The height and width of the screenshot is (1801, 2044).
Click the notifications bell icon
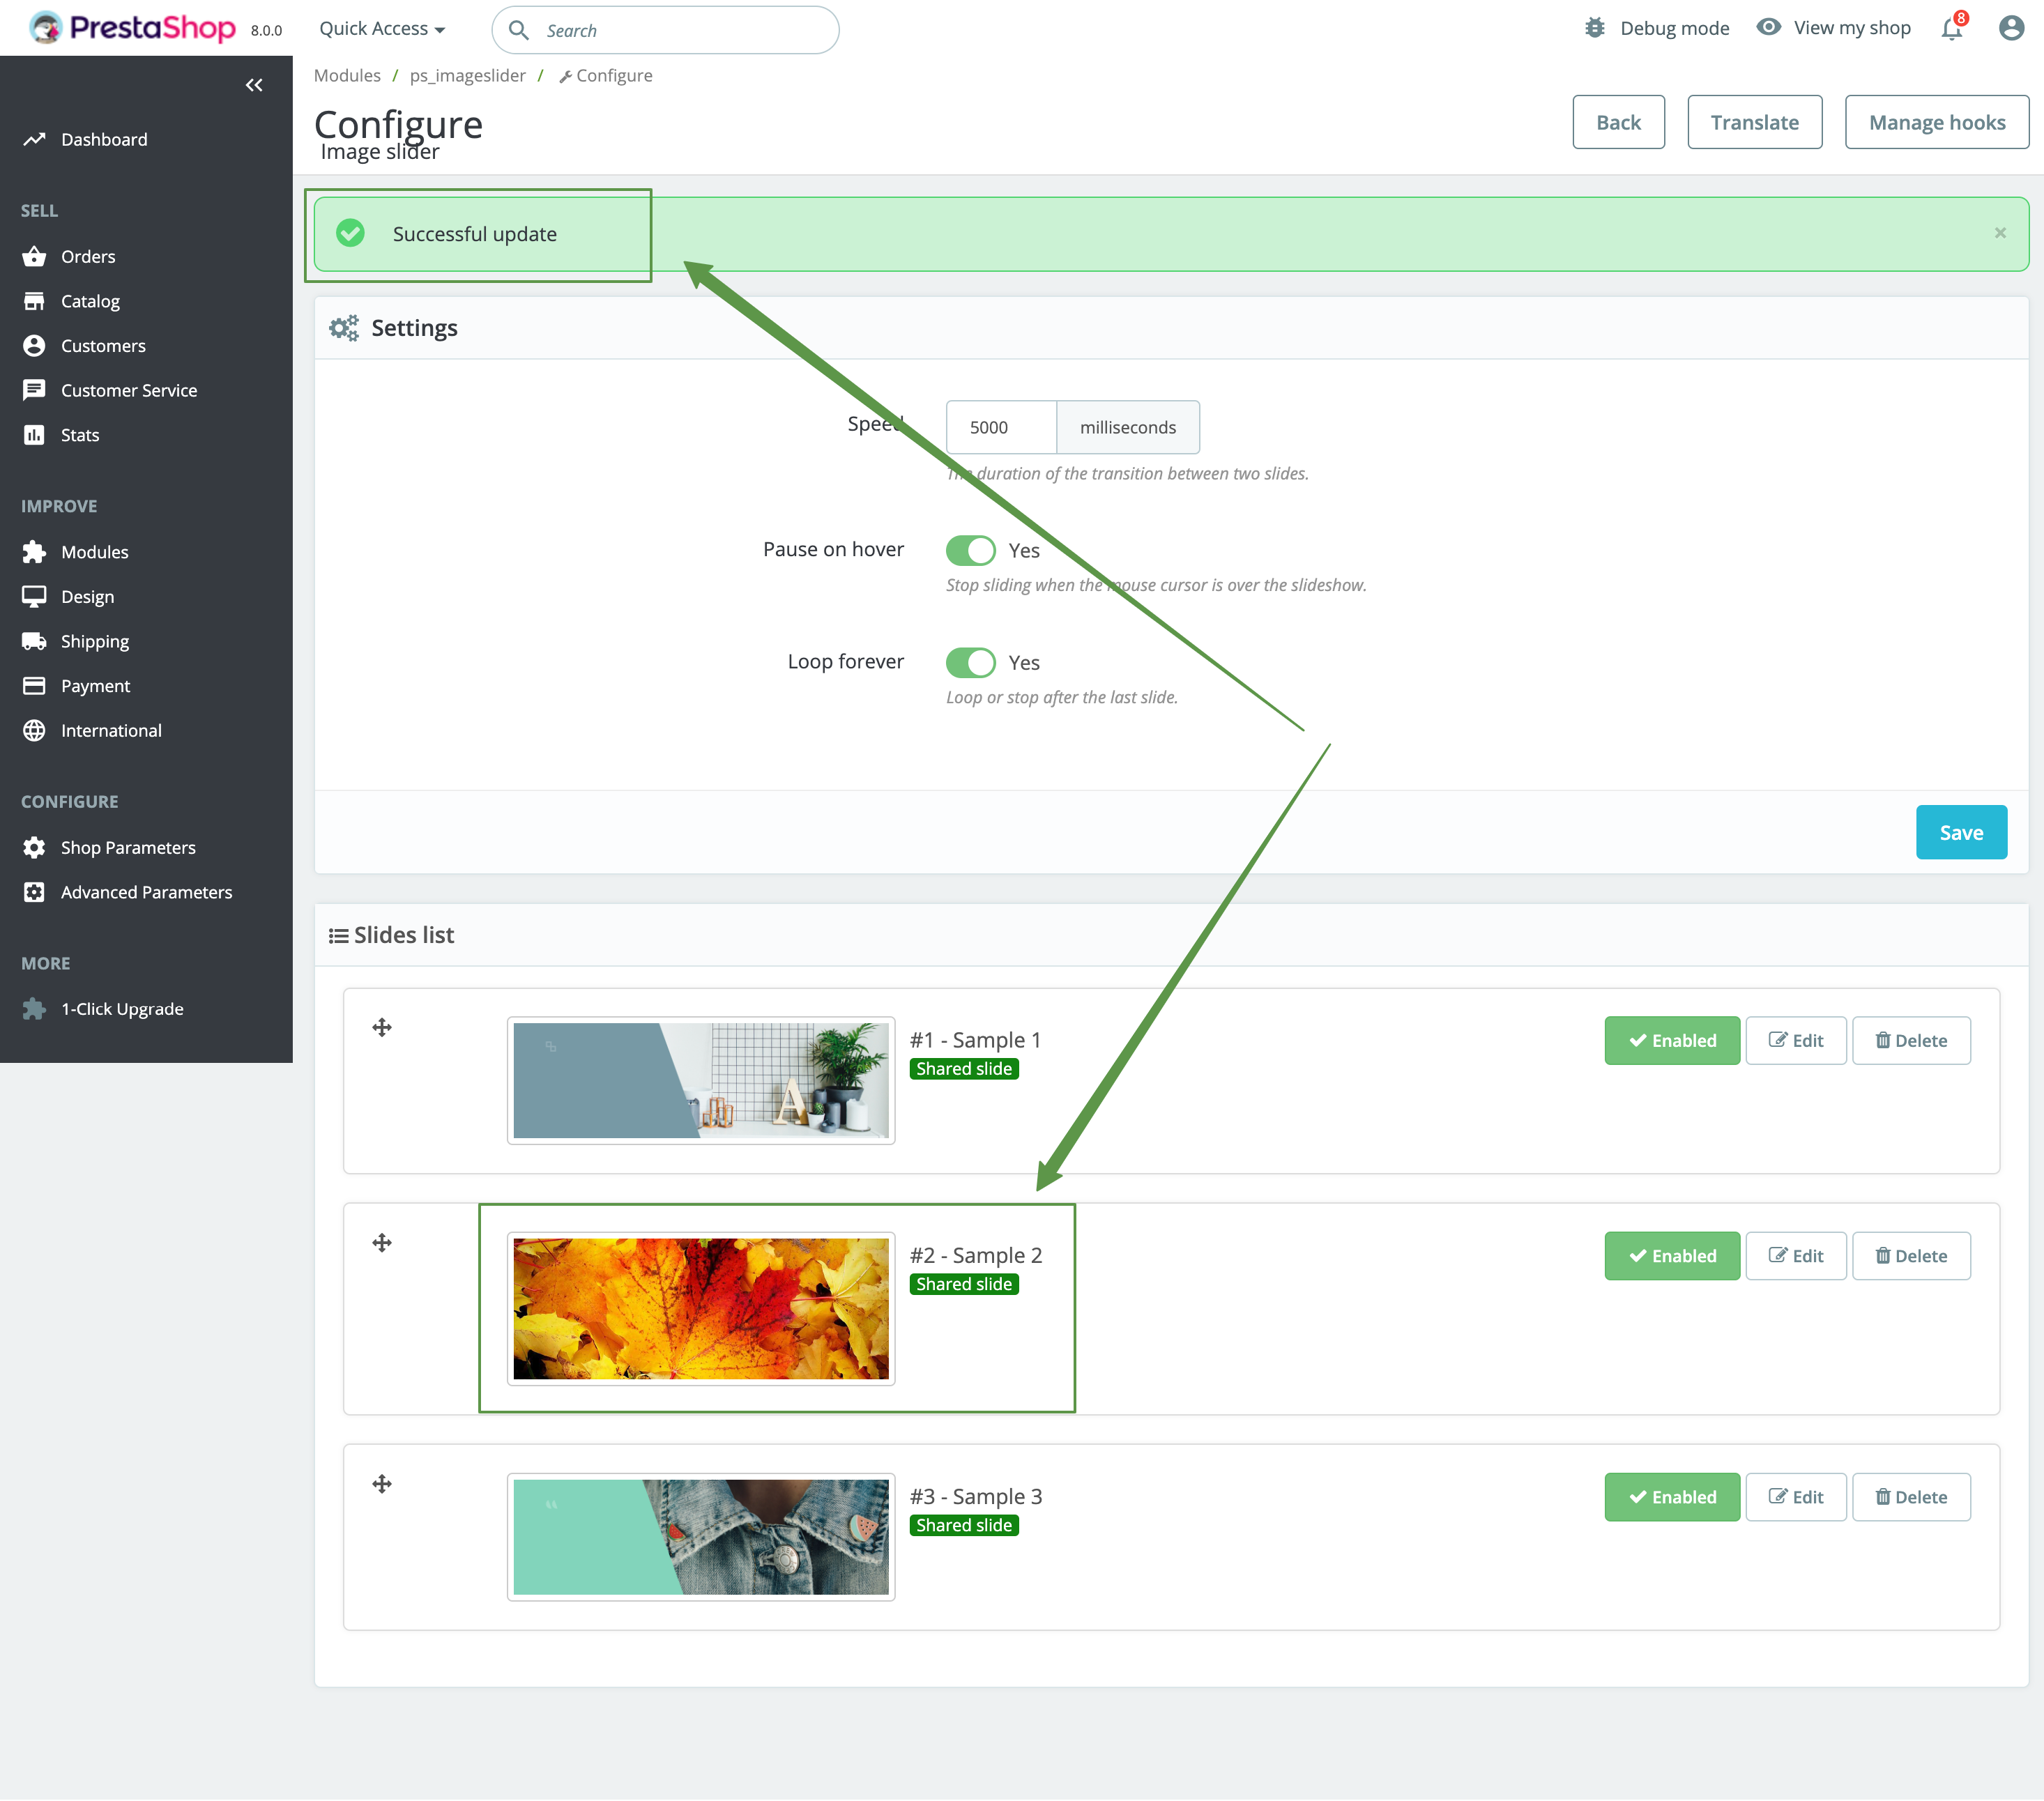click(1951, 29)
